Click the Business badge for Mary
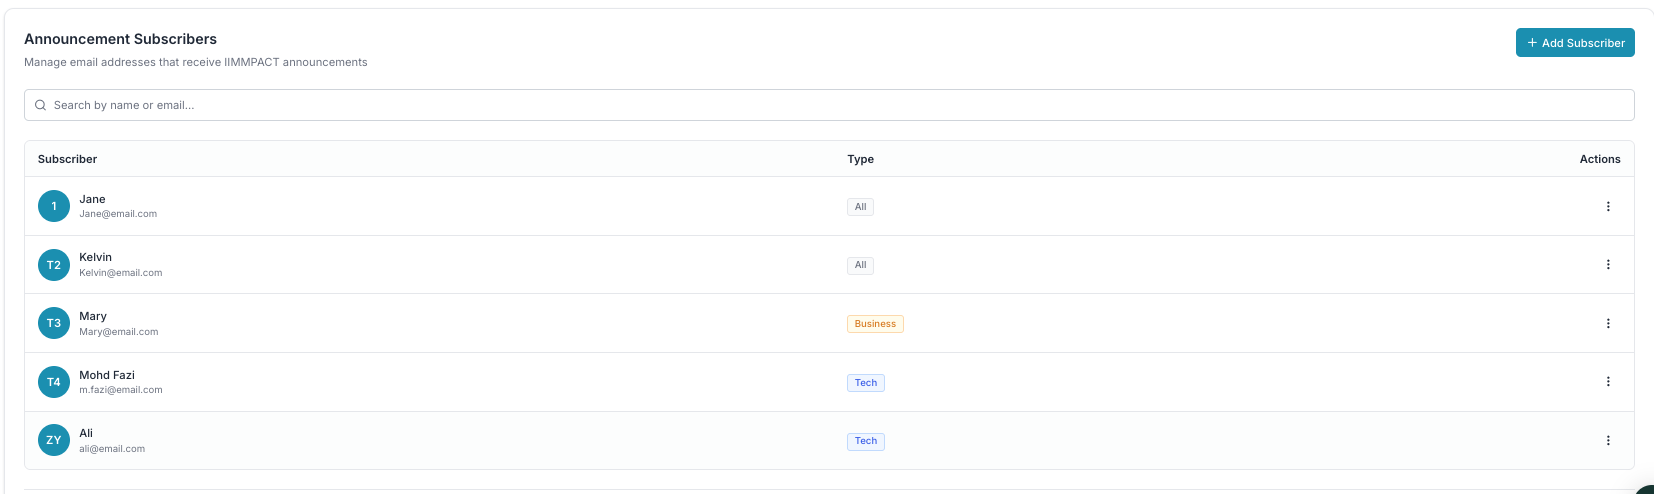 (875, 324)
